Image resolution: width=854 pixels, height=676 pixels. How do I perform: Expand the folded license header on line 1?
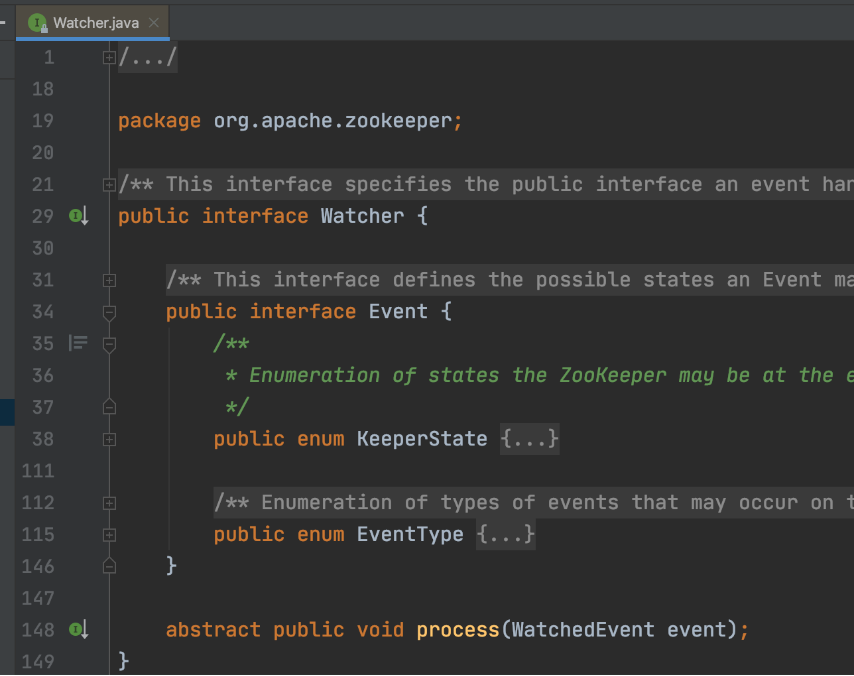[x=109, y=58]
